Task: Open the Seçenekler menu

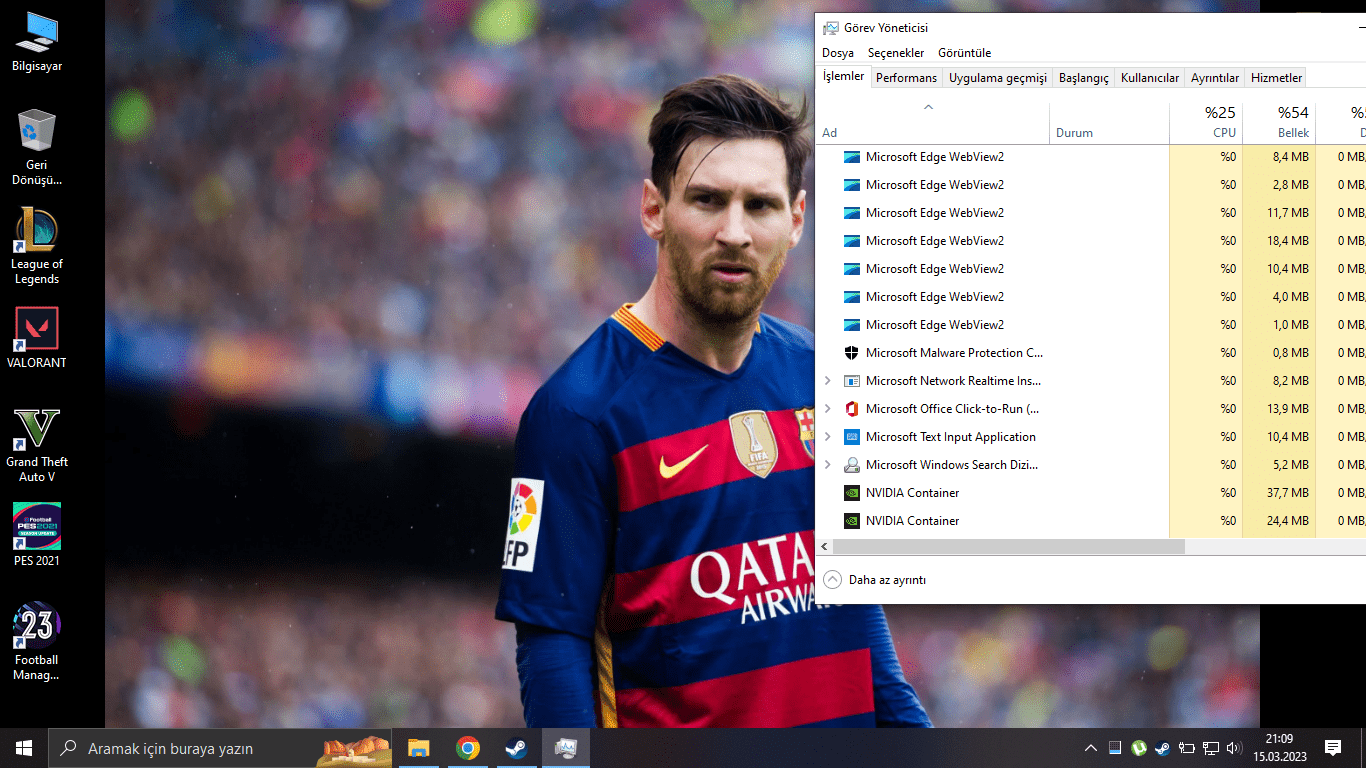Action: (896, 53)
